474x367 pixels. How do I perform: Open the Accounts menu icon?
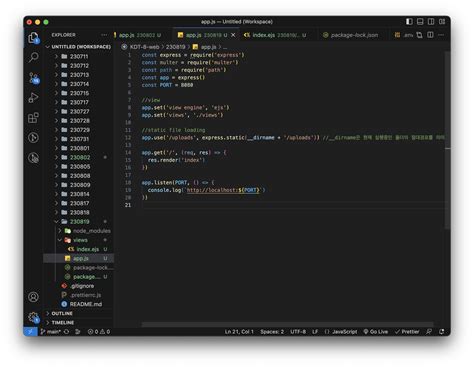(33, 297)
